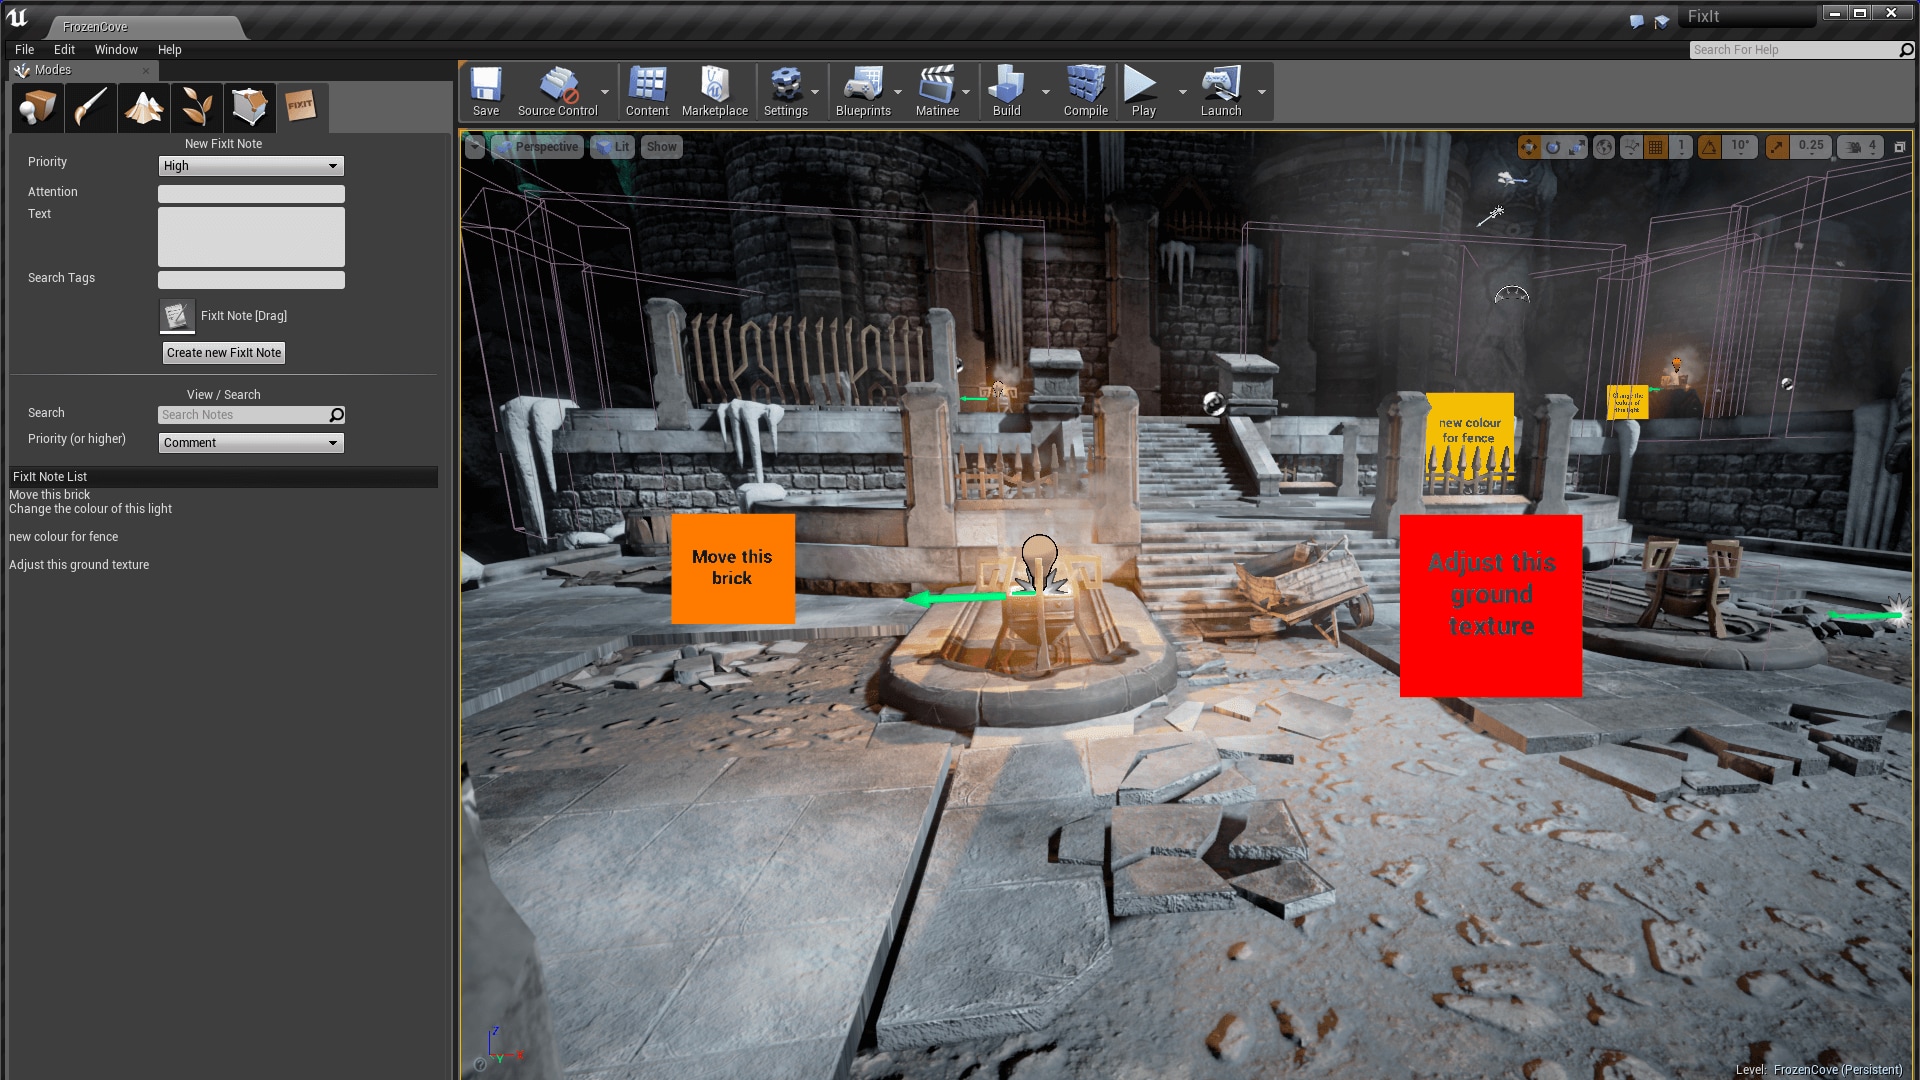Select the FixIt mode icon
Viewport: 1920px width, 1080px height.
click(x=301, y=106)
